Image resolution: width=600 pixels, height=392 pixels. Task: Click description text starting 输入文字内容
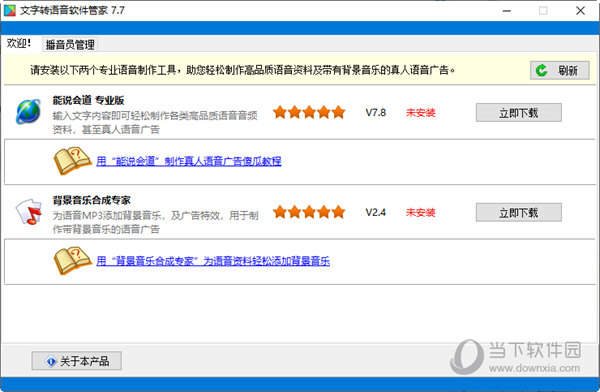pyautogui.click(x=155, y=122)
